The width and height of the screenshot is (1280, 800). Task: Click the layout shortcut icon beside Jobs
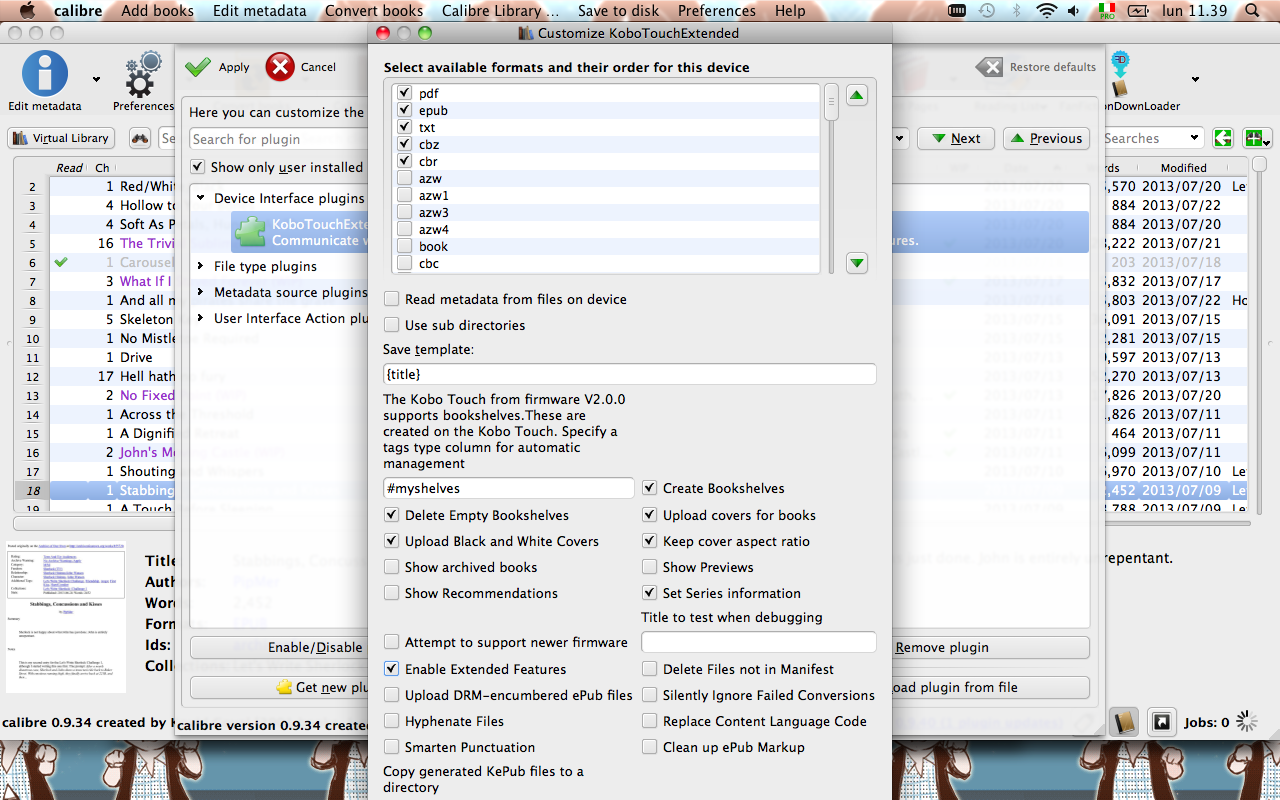coord(1161,721)
